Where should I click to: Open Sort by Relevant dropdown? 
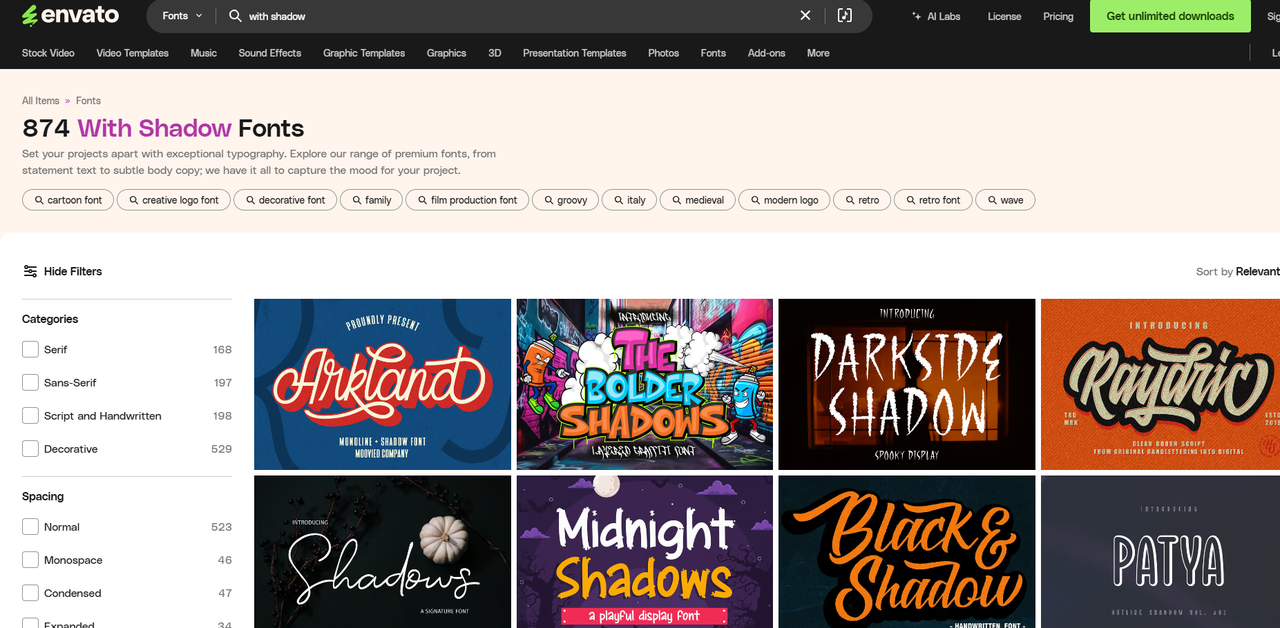tap(1238, 271)
